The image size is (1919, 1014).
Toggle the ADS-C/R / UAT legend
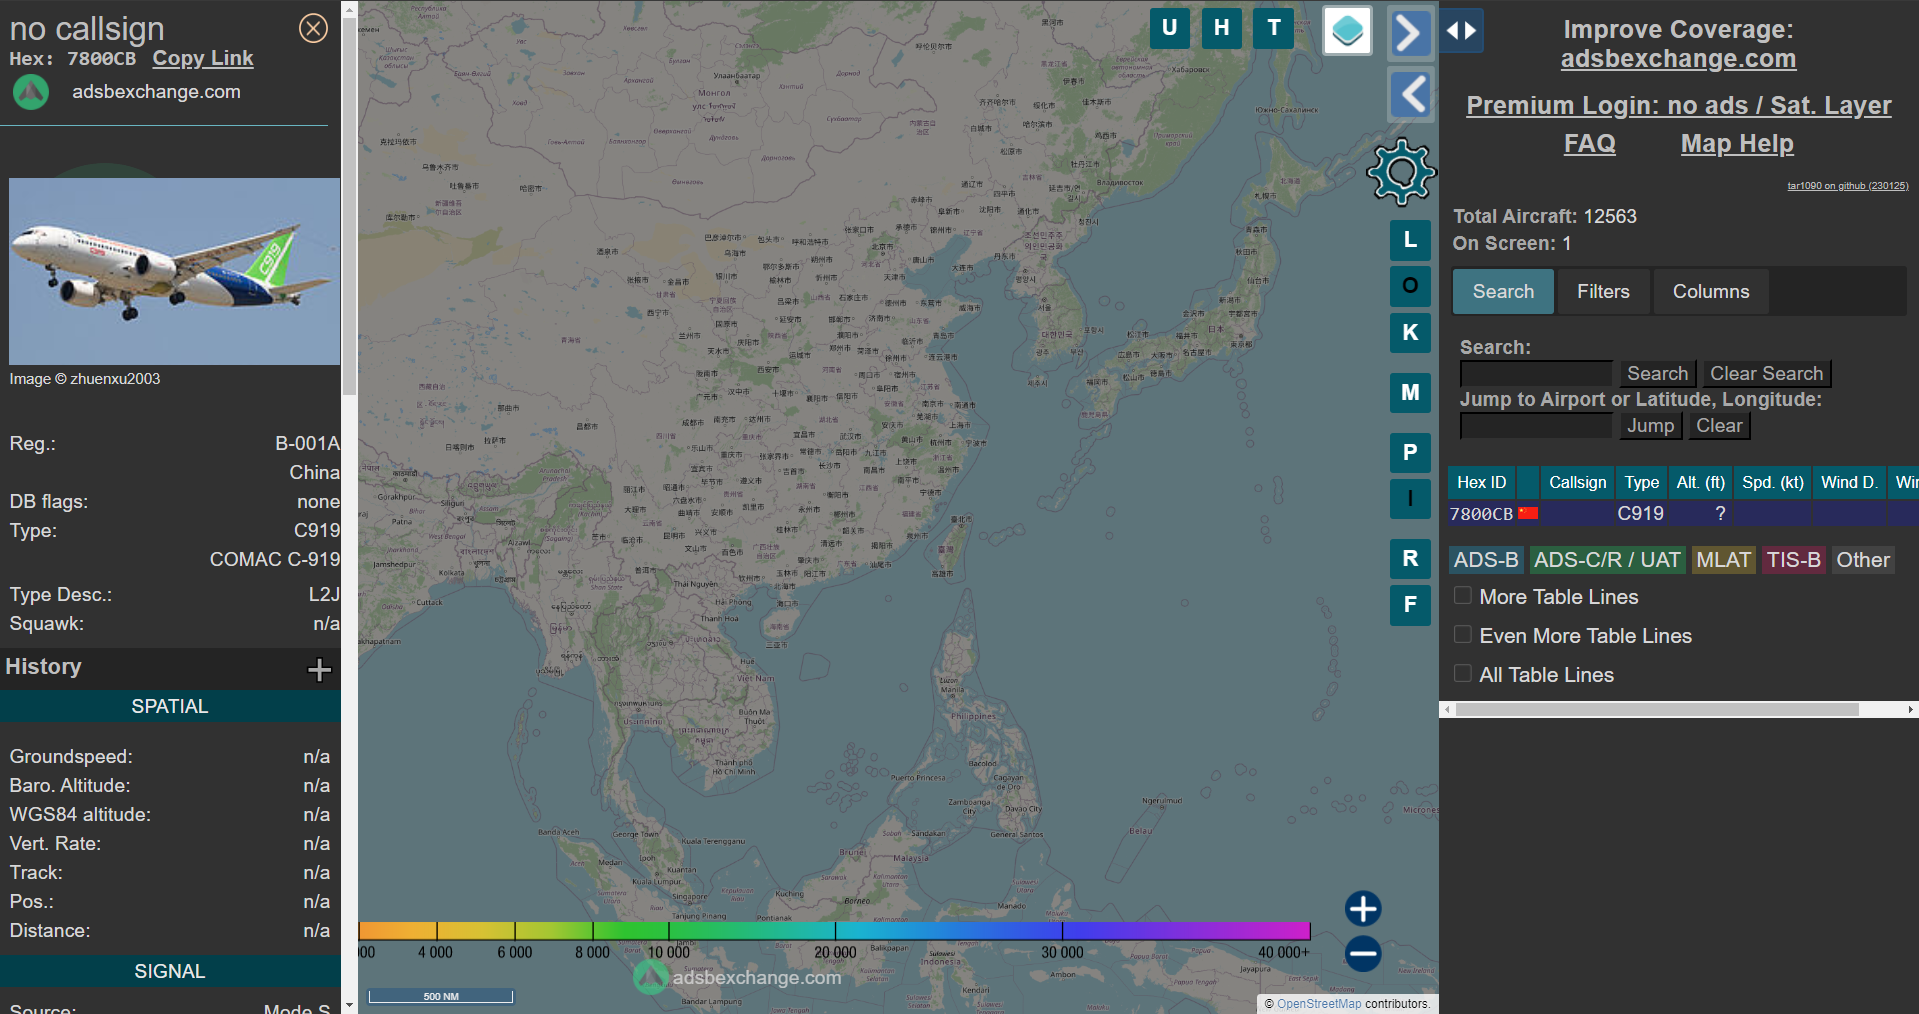[x=1607, y=560]
